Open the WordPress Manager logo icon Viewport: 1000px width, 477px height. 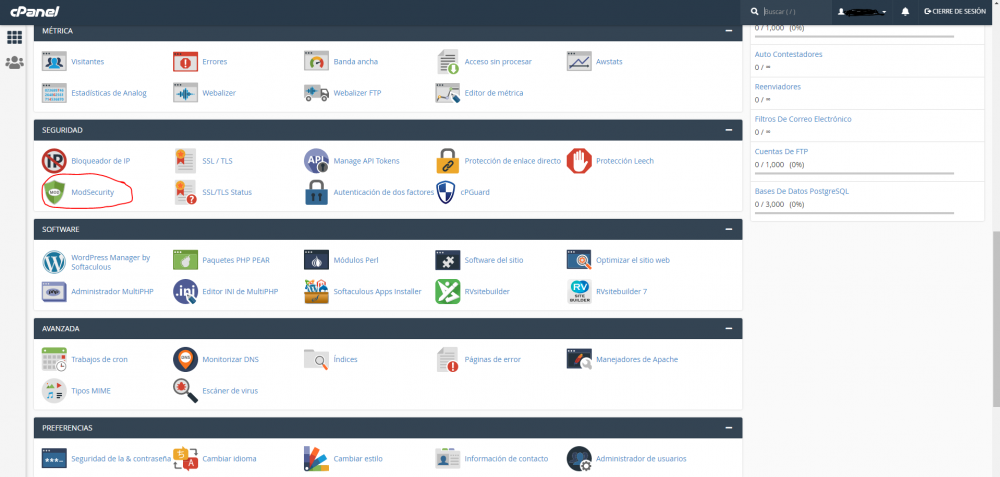click(54, 261)
